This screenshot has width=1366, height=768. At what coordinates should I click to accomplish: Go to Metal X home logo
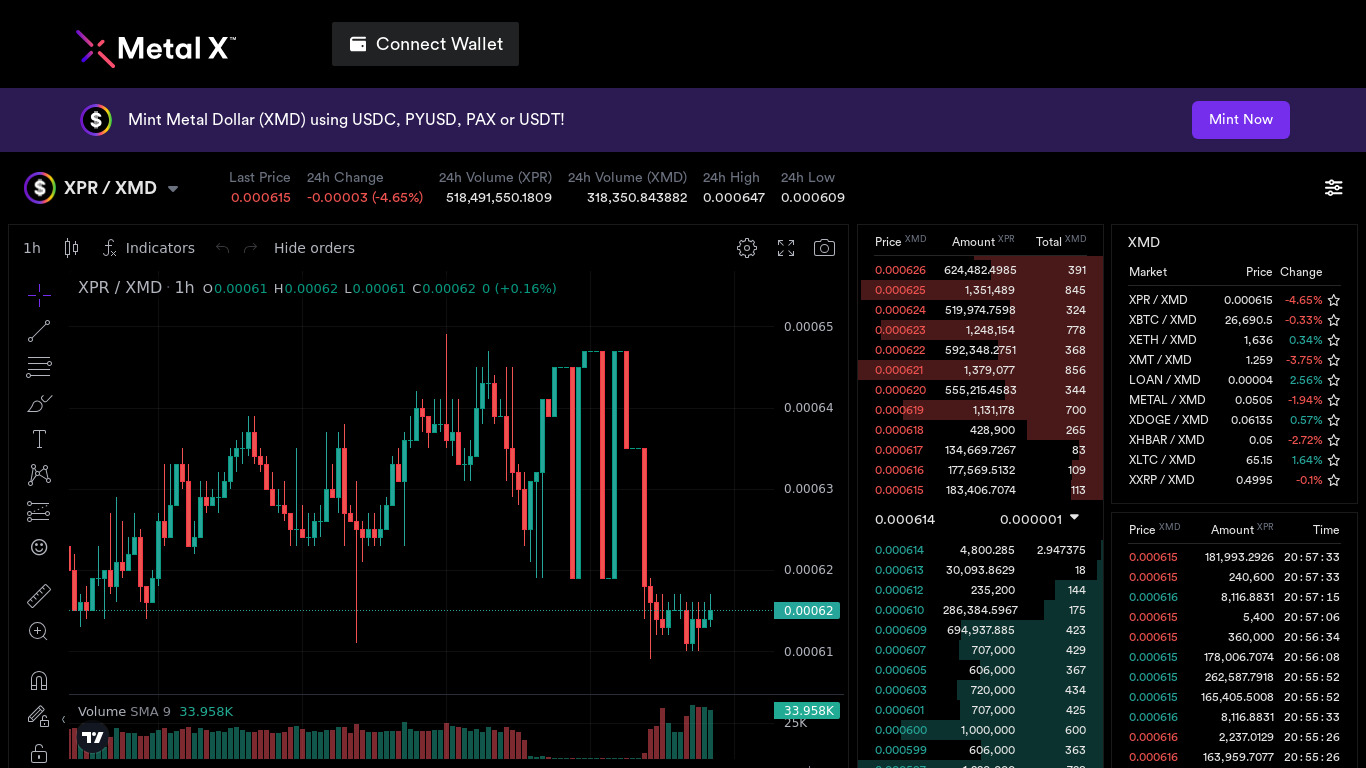[156, 47]
